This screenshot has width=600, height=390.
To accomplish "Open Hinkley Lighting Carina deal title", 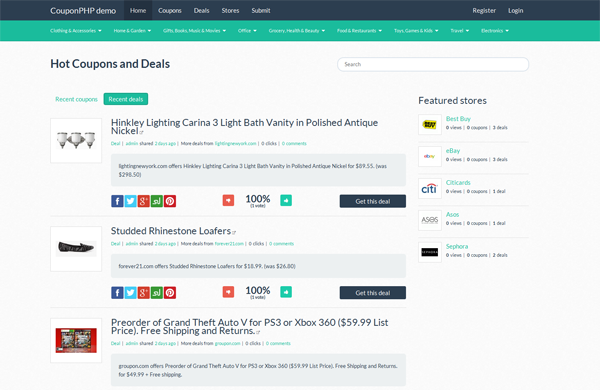I will (244, 127).
